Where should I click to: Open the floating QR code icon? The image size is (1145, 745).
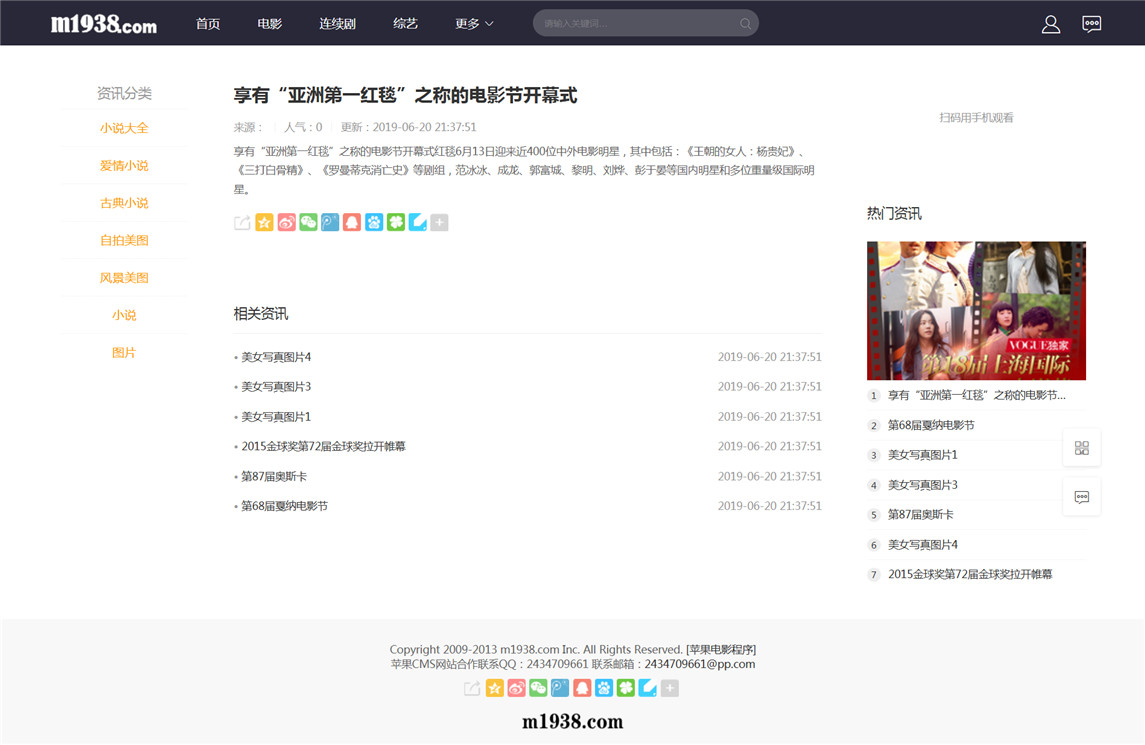(1081, 448)
